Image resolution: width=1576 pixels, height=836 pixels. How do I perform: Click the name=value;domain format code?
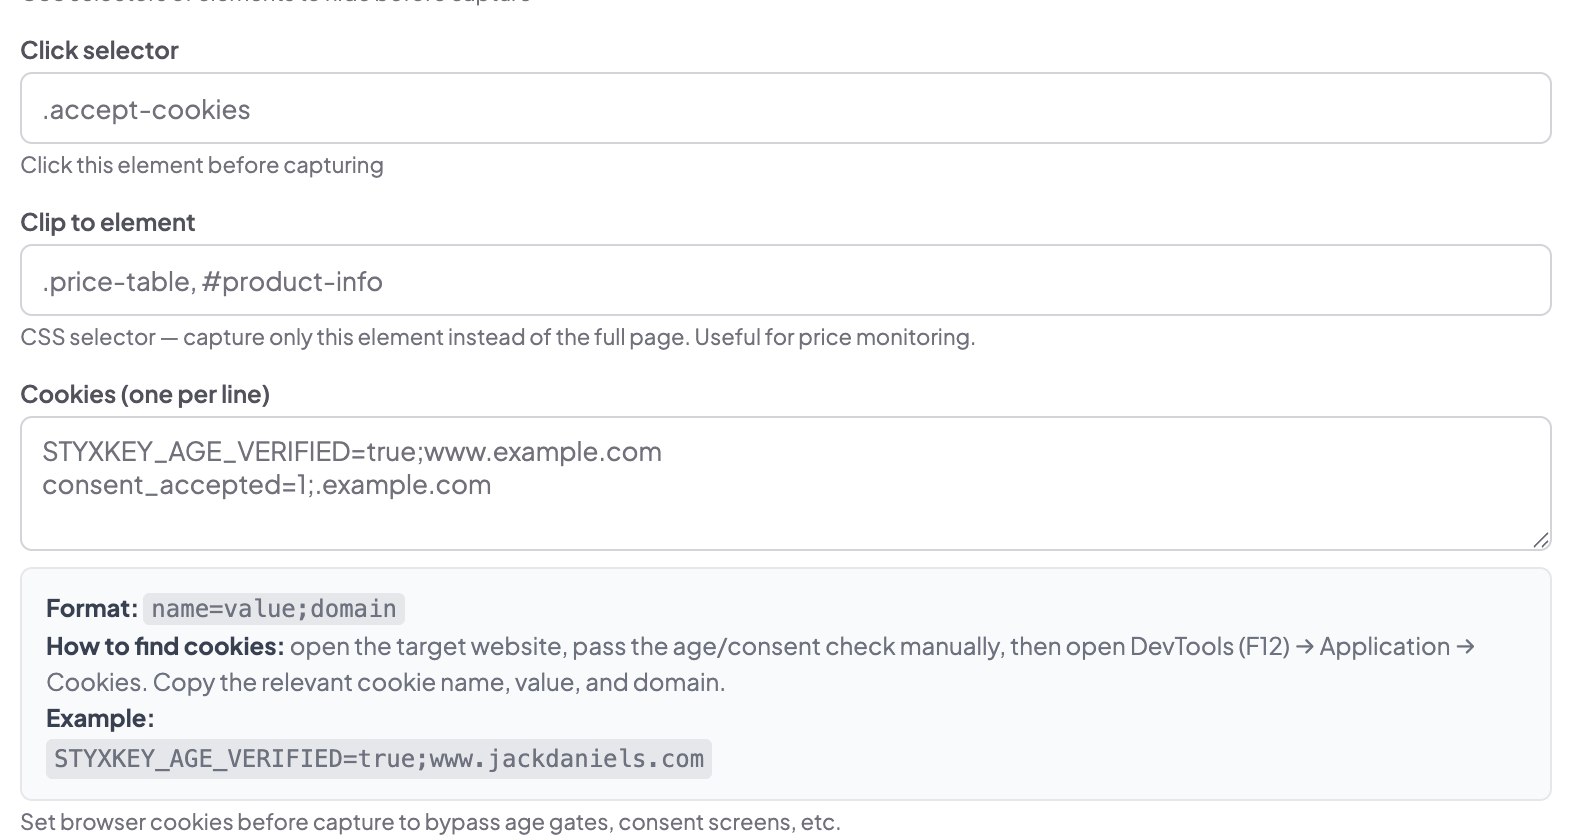coord(274,608)
